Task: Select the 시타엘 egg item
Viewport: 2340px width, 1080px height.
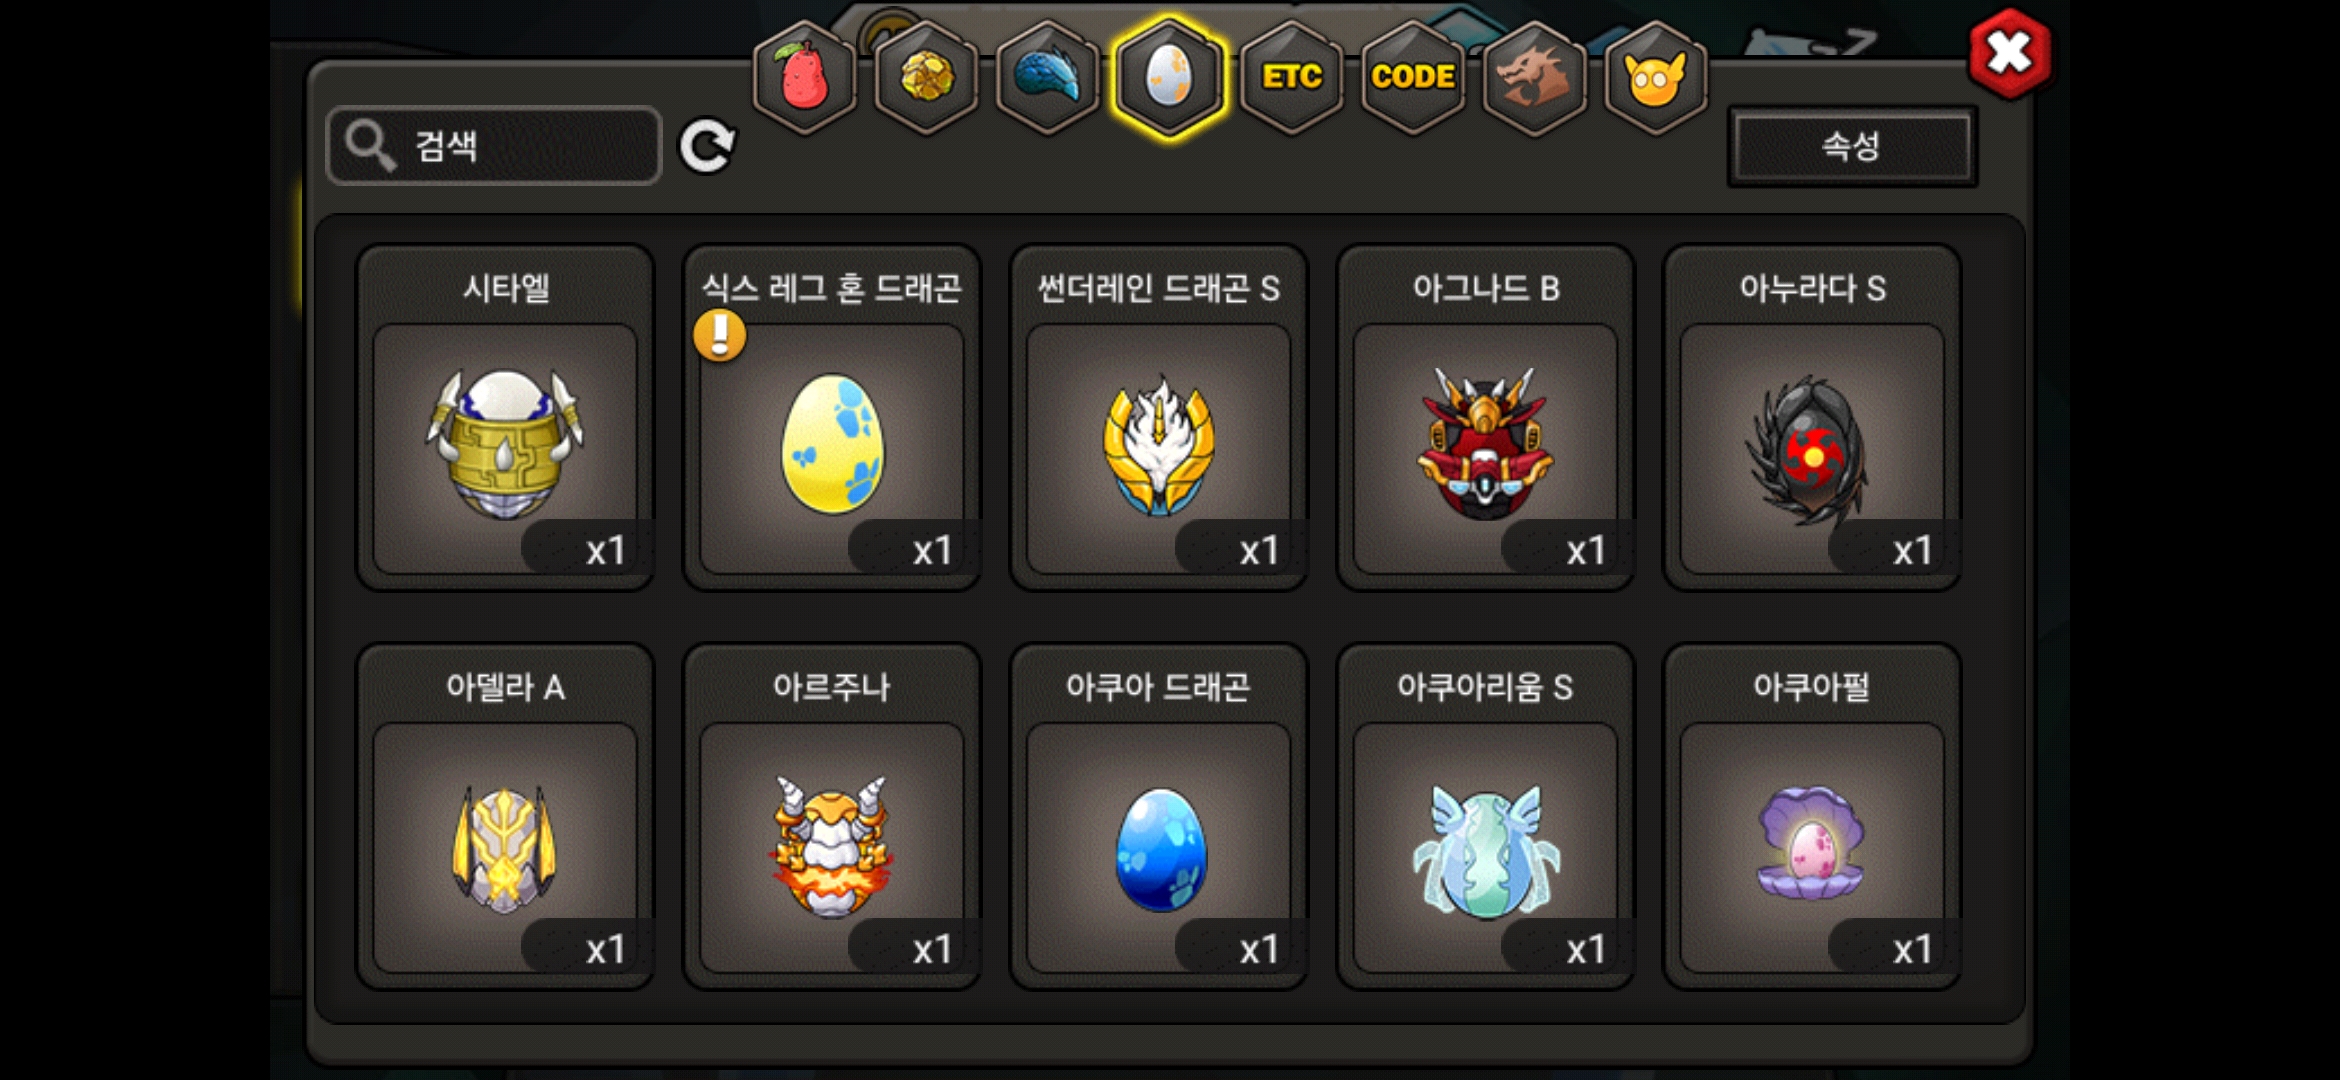Action: 505,418
